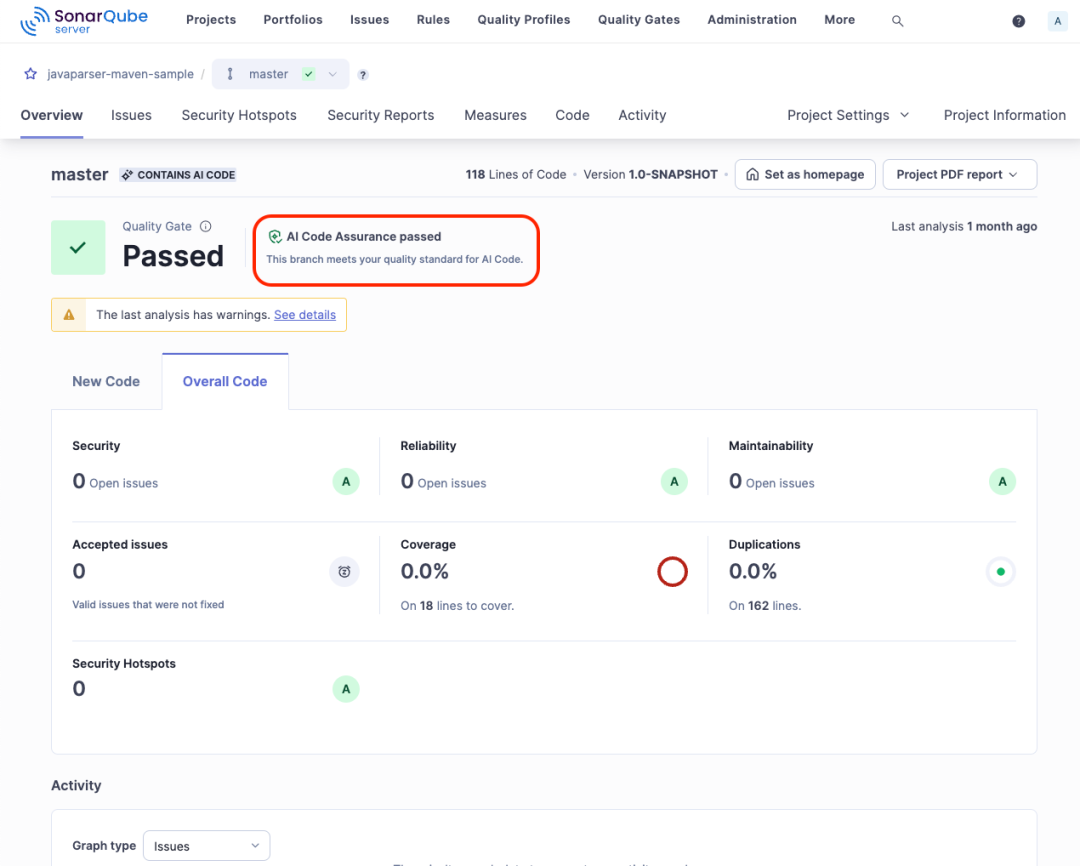
Task: Click the Security rating A badge
Action: coord(346,481)
